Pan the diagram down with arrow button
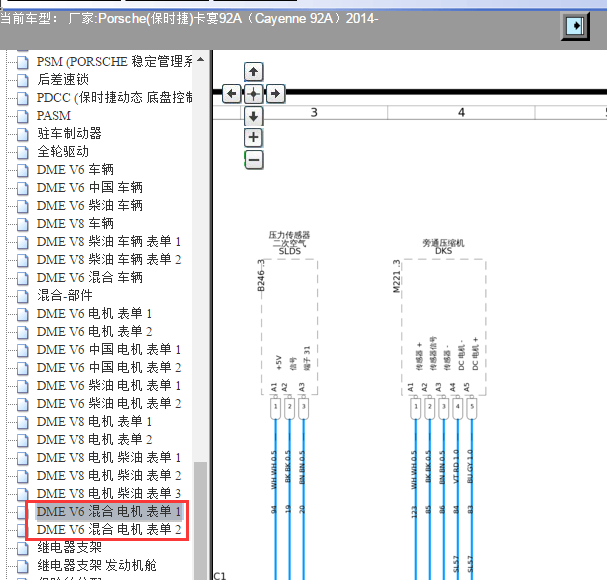607x580 pixels. (254, 116)
